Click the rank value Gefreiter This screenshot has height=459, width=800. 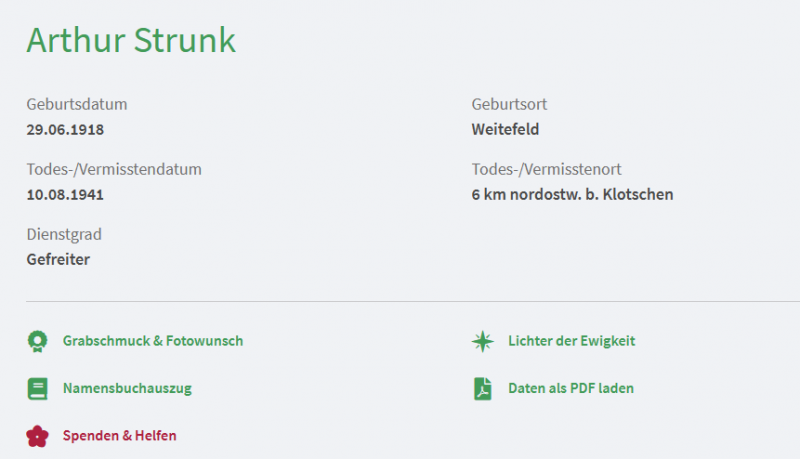click(58, 259)
